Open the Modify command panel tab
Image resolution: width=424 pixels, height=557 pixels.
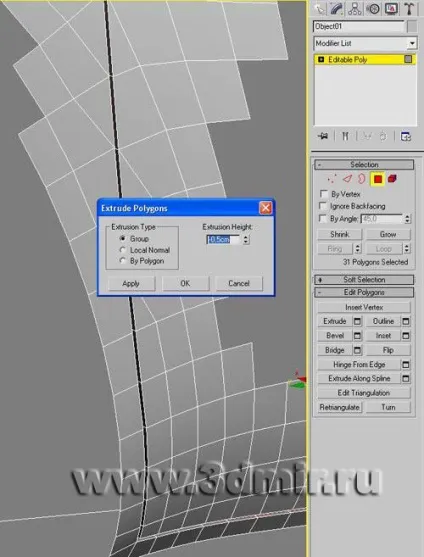click(337, 9)
